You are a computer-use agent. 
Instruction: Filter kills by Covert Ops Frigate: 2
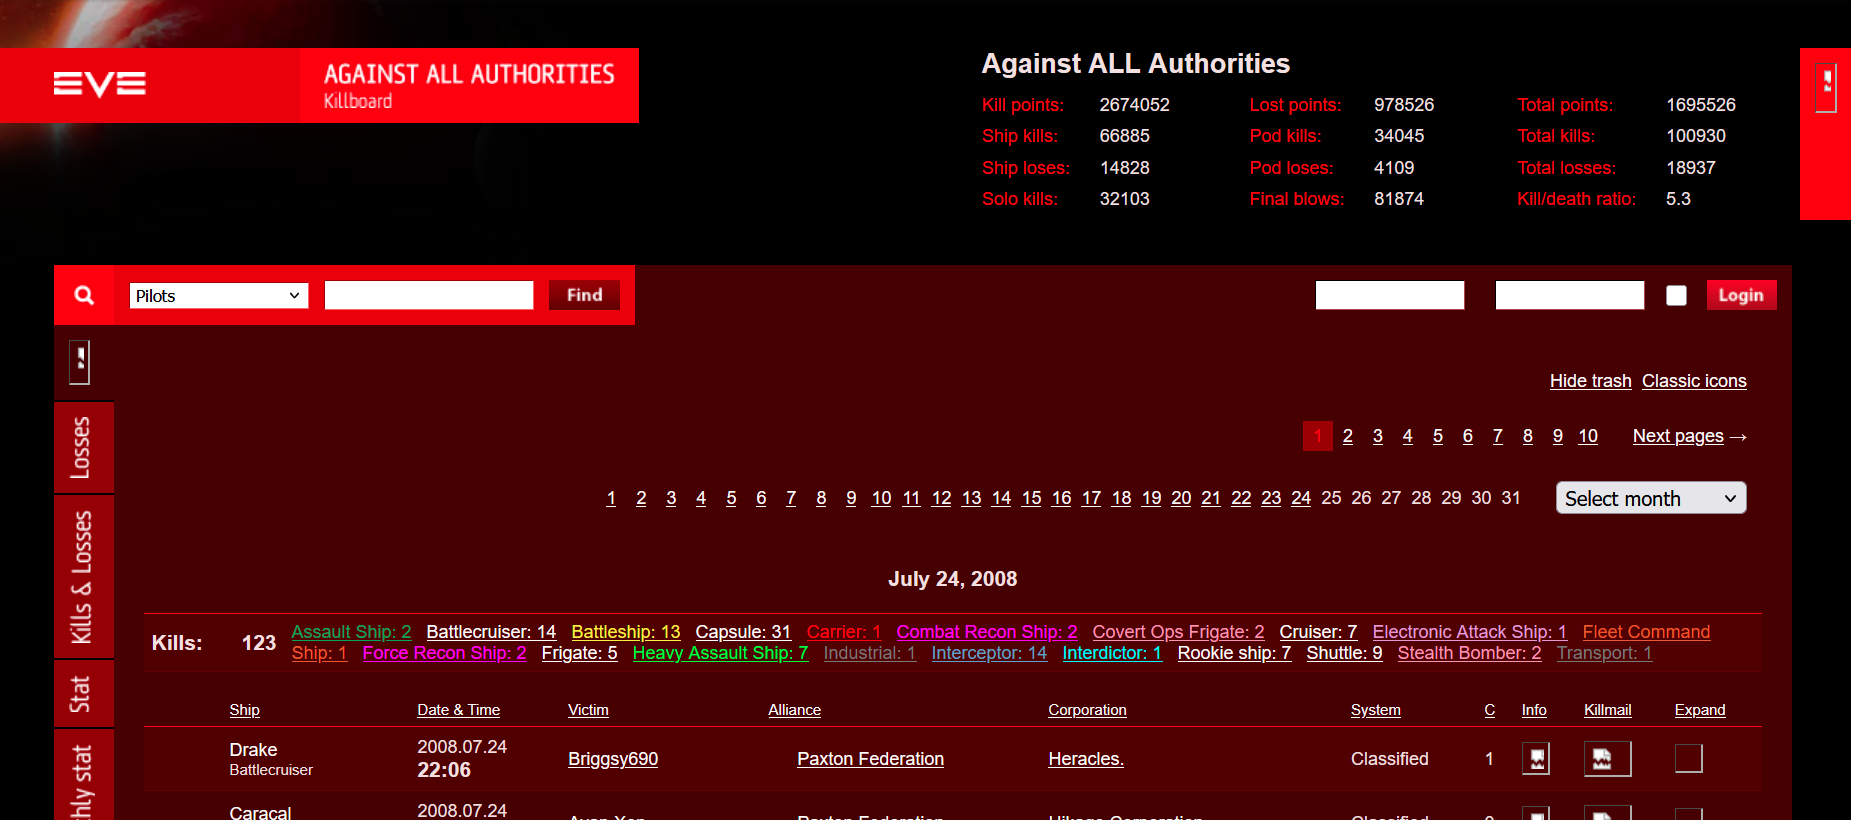tap(1178, 632)
